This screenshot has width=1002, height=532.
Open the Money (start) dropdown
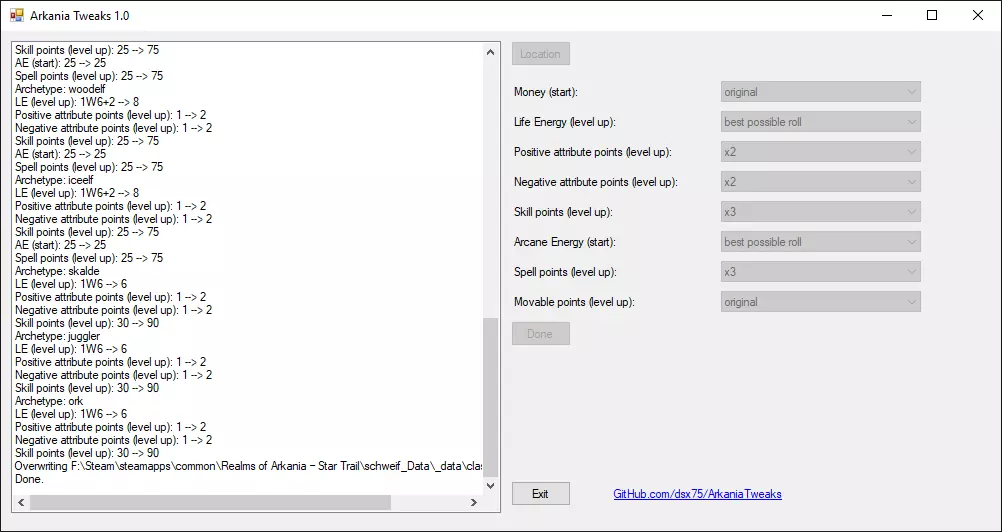(x=821, y=91)
